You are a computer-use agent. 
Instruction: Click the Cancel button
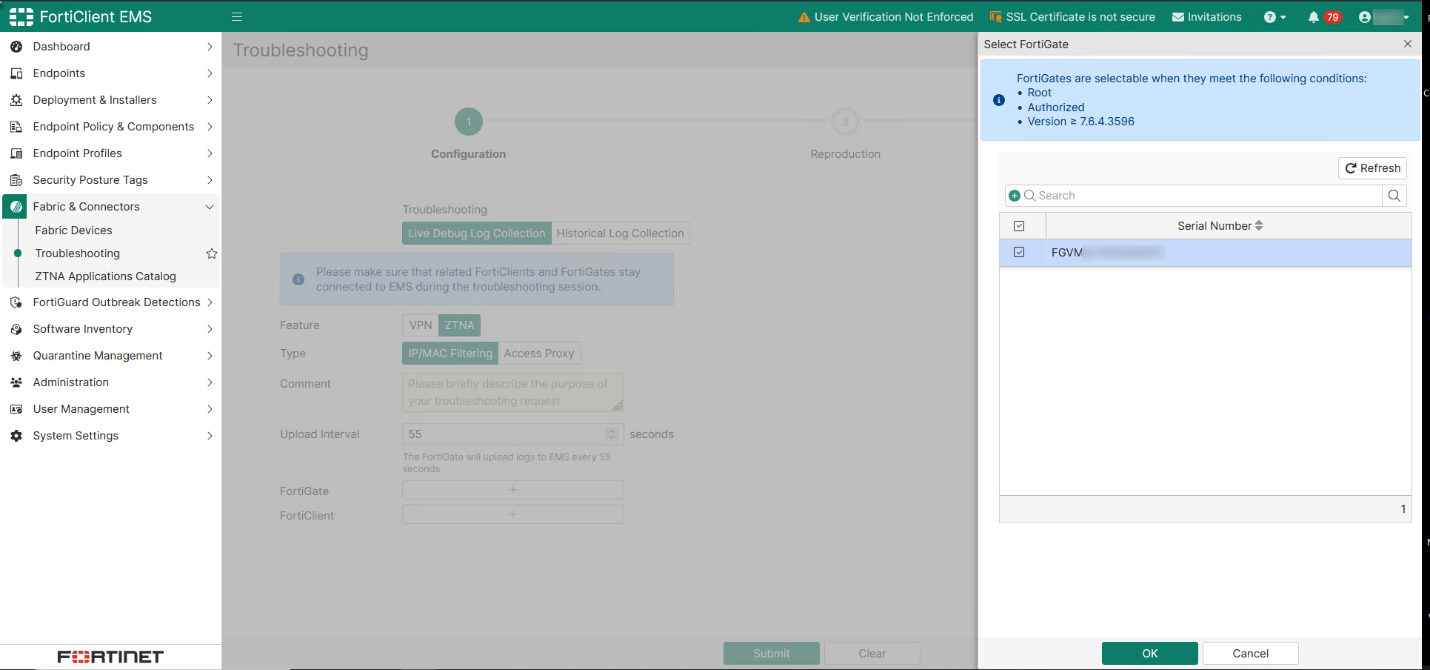pyautogui.click(x=1250, y=653)
